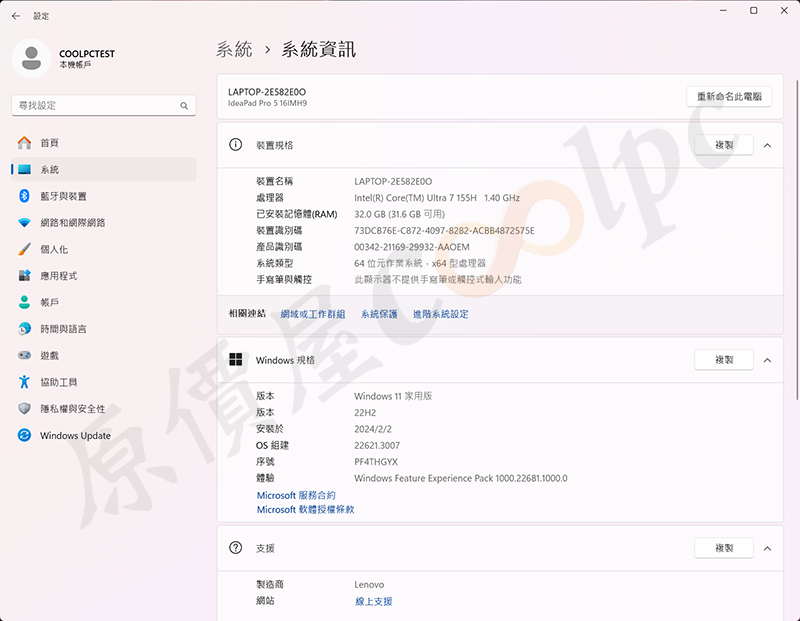Open 首頁 in the sidebar
Image resolution: width=800 pixels, height=621 pixels.
pyautogui.click(x=104, y=143)
